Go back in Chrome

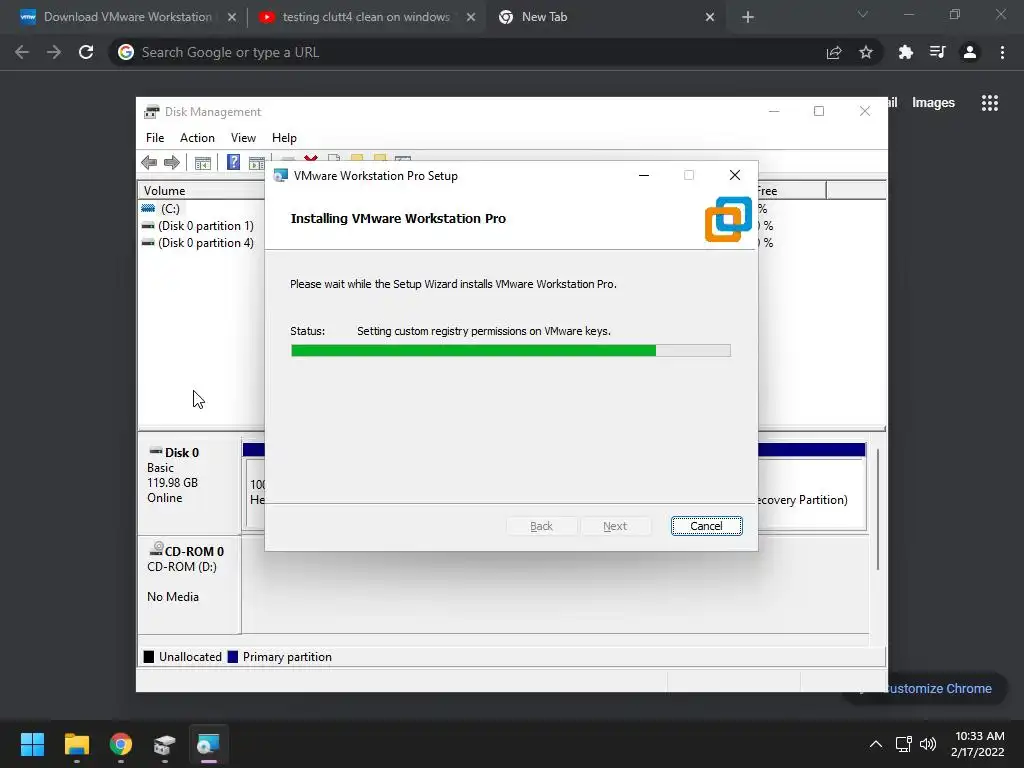click(x=22, y=52)
